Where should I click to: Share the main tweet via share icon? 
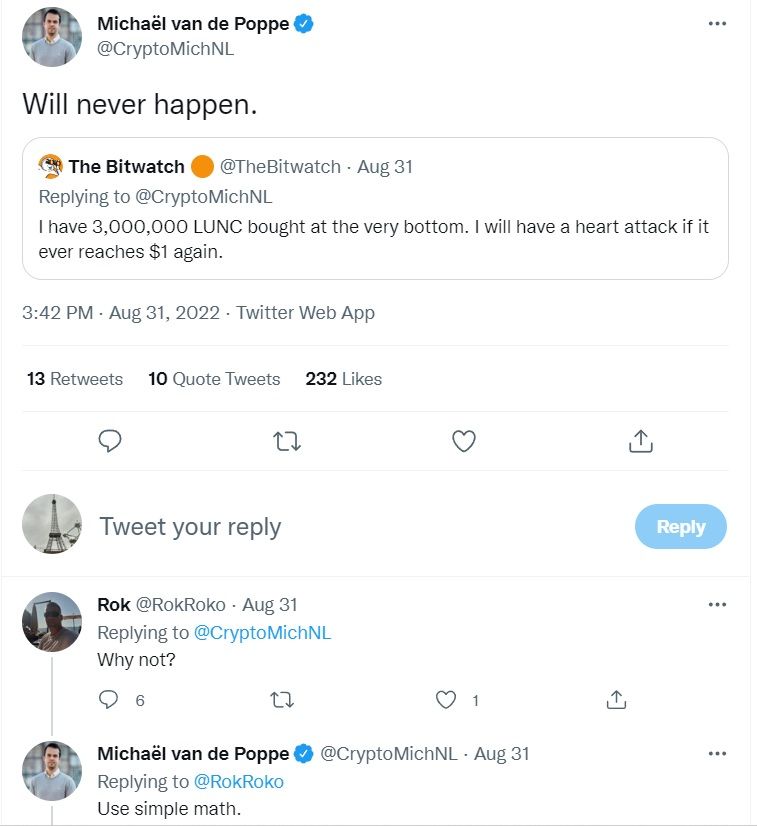(x=641, y=441)
